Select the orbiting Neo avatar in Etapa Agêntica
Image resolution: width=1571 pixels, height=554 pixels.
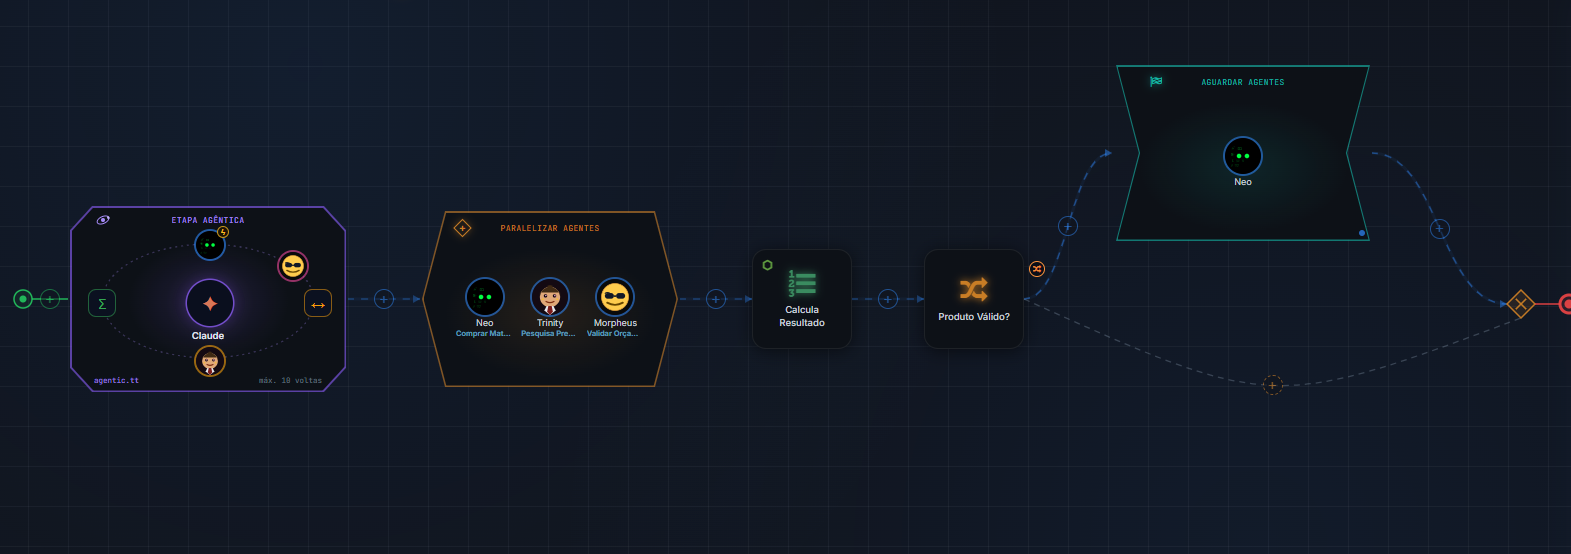(209, 245)
